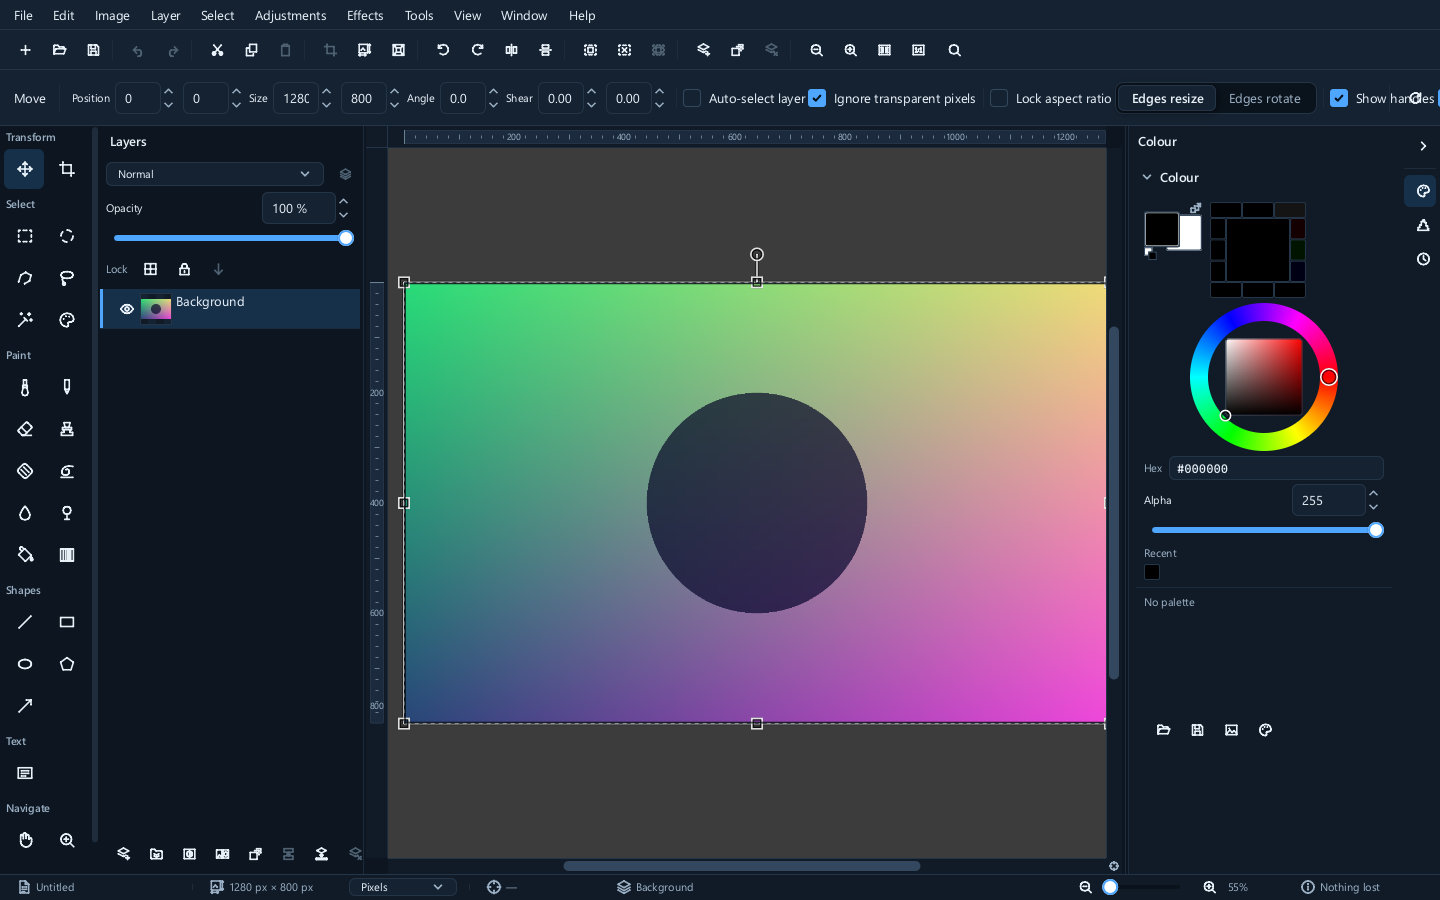Add a new layer in Layers panel

point(123,854)
